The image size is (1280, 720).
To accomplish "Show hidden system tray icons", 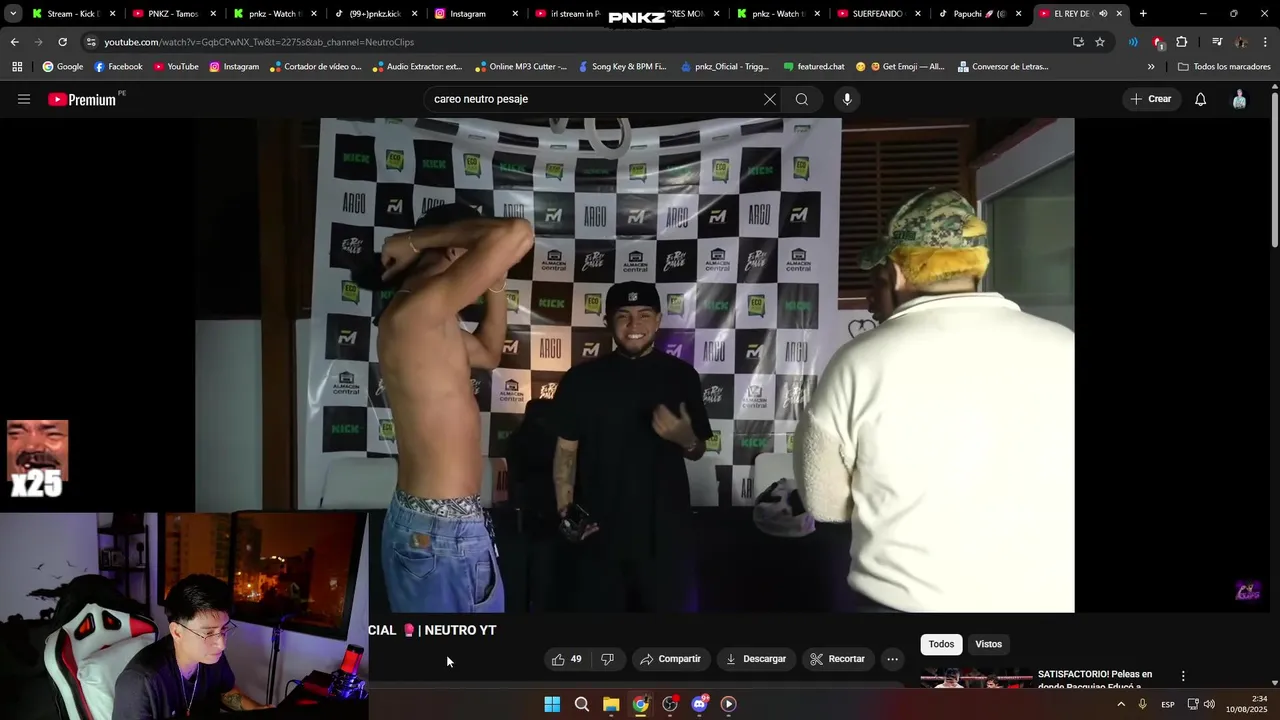I will pos(1120,704).
